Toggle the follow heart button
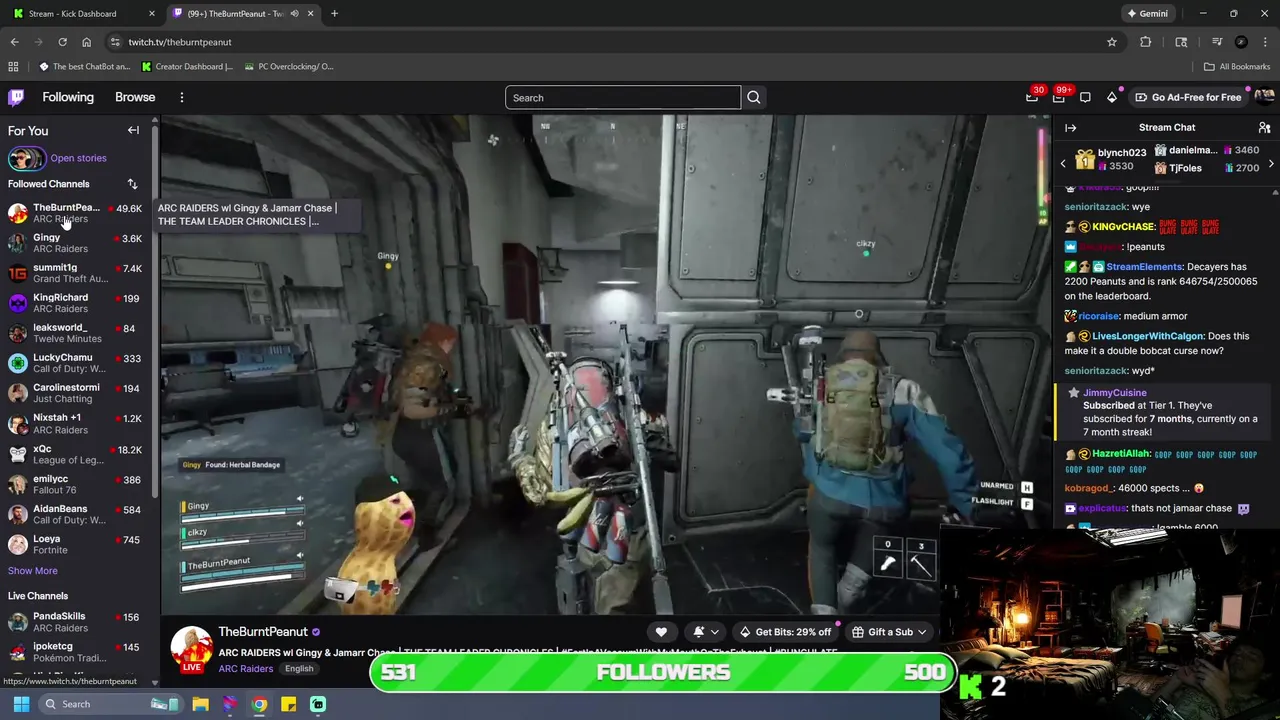Image resolution: width=1280 pixels, height=720 pixels. point(661,632)
